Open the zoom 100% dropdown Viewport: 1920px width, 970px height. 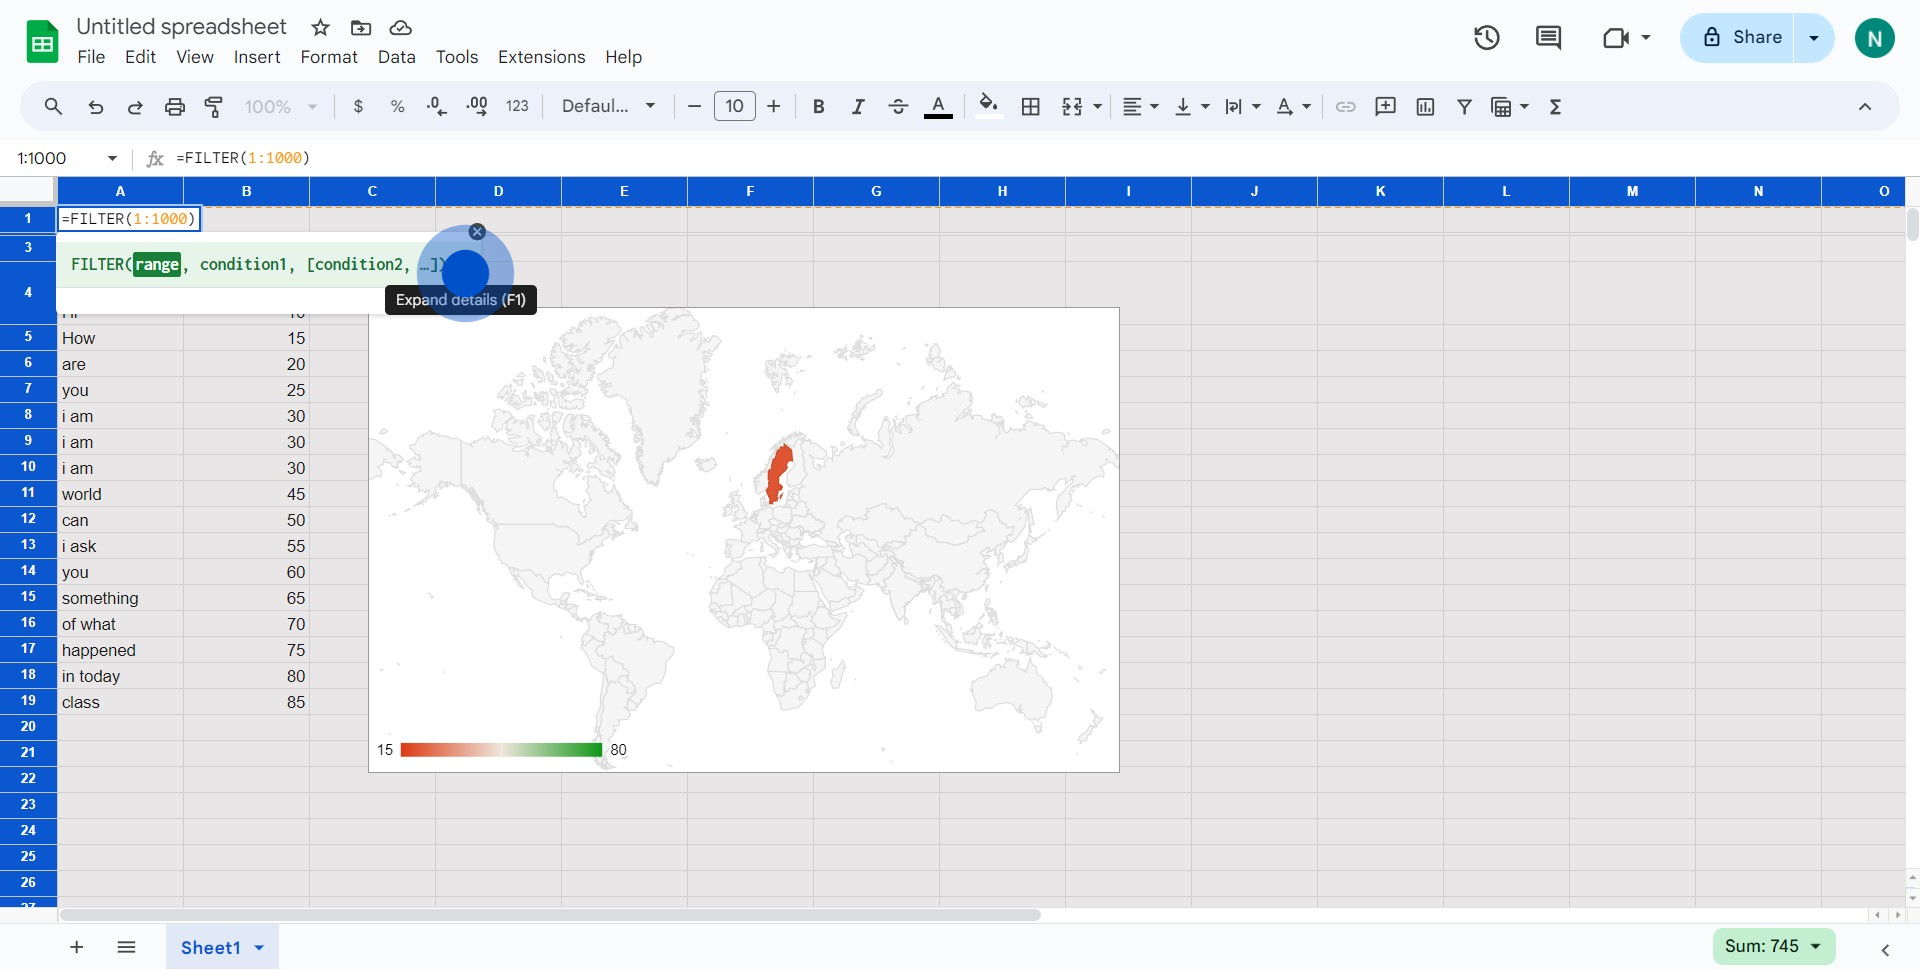click(281, 107)
